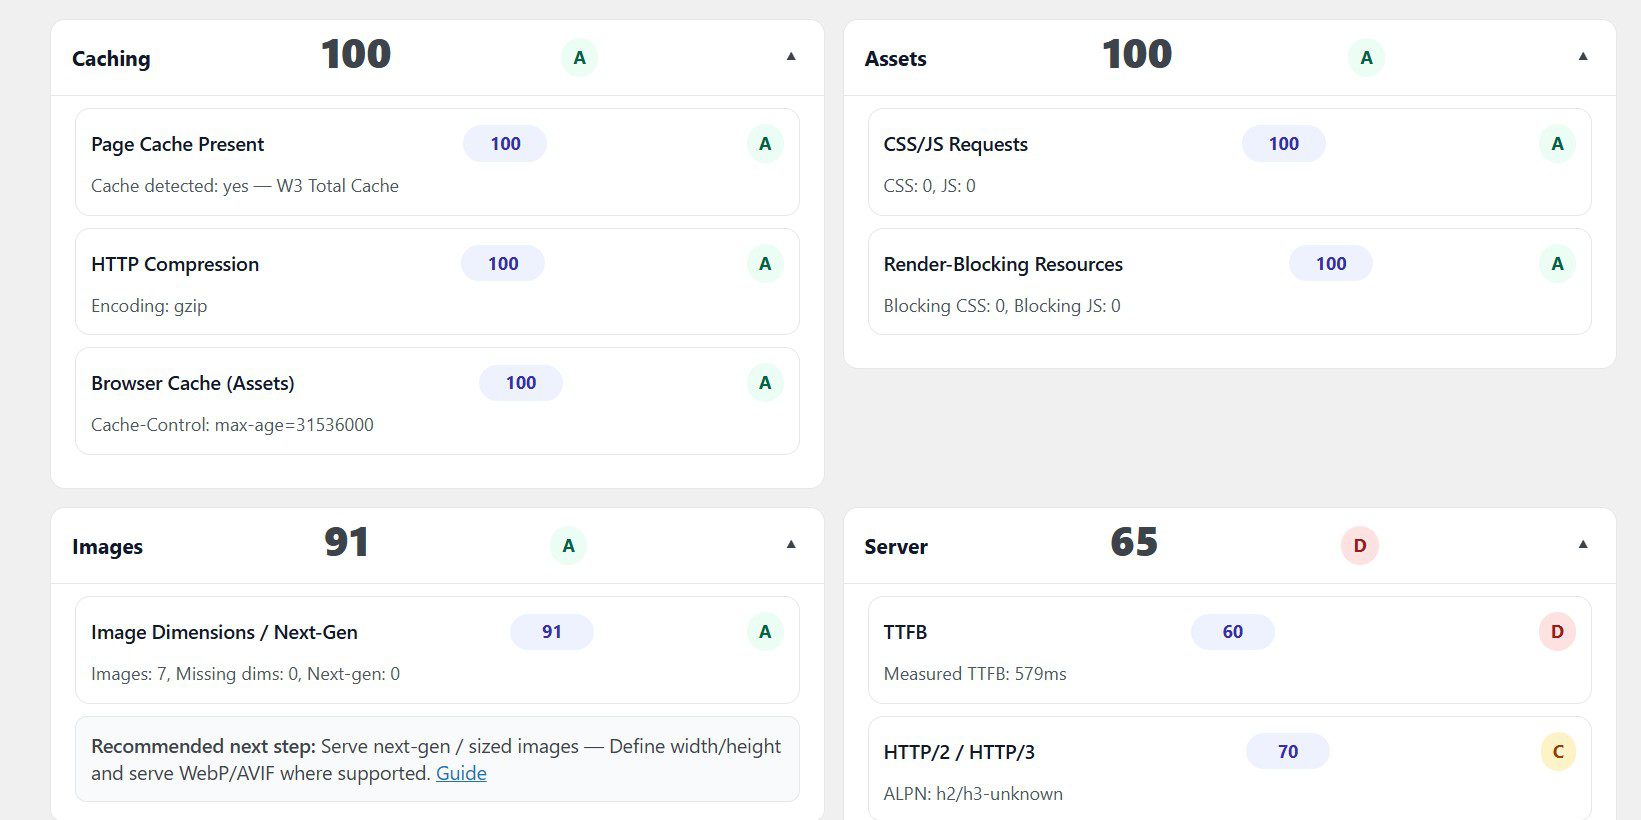Click the 'HTTP/2 / HTTP/3' heading
The height and width of the screenshot is (820, 1641).
click(959, 752)
